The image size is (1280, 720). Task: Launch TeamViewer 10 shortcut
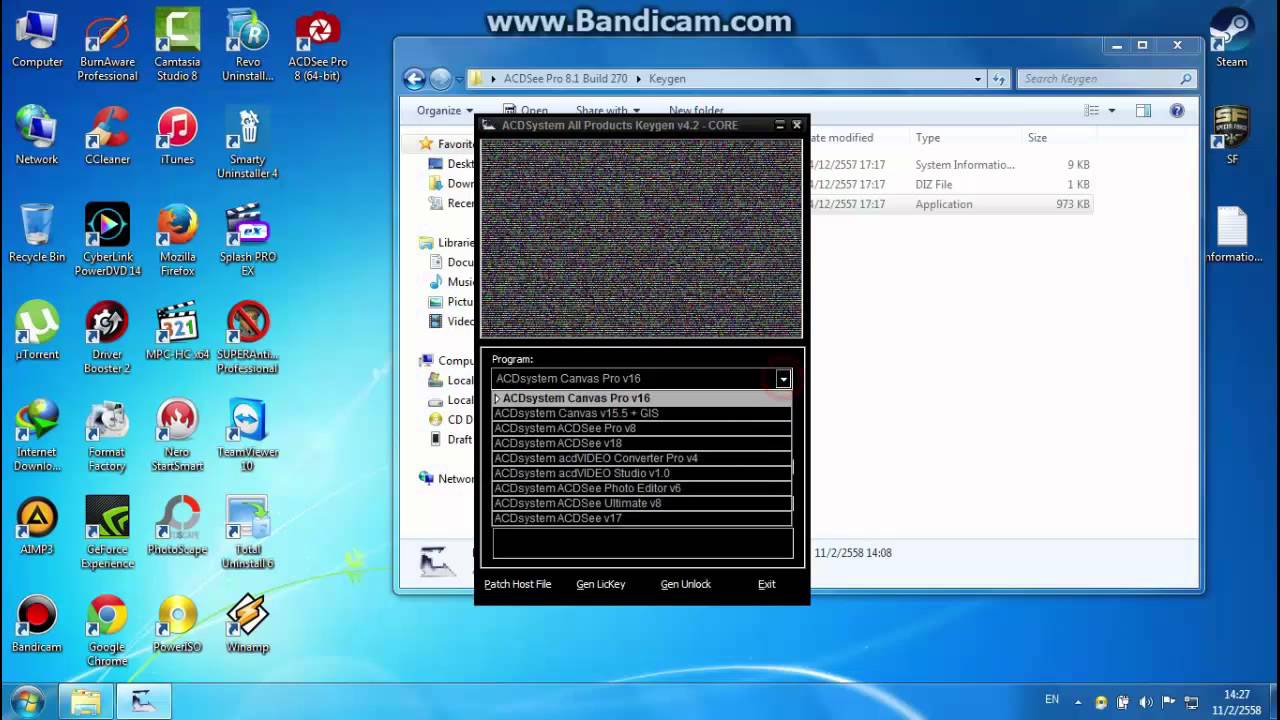(247, 436)
